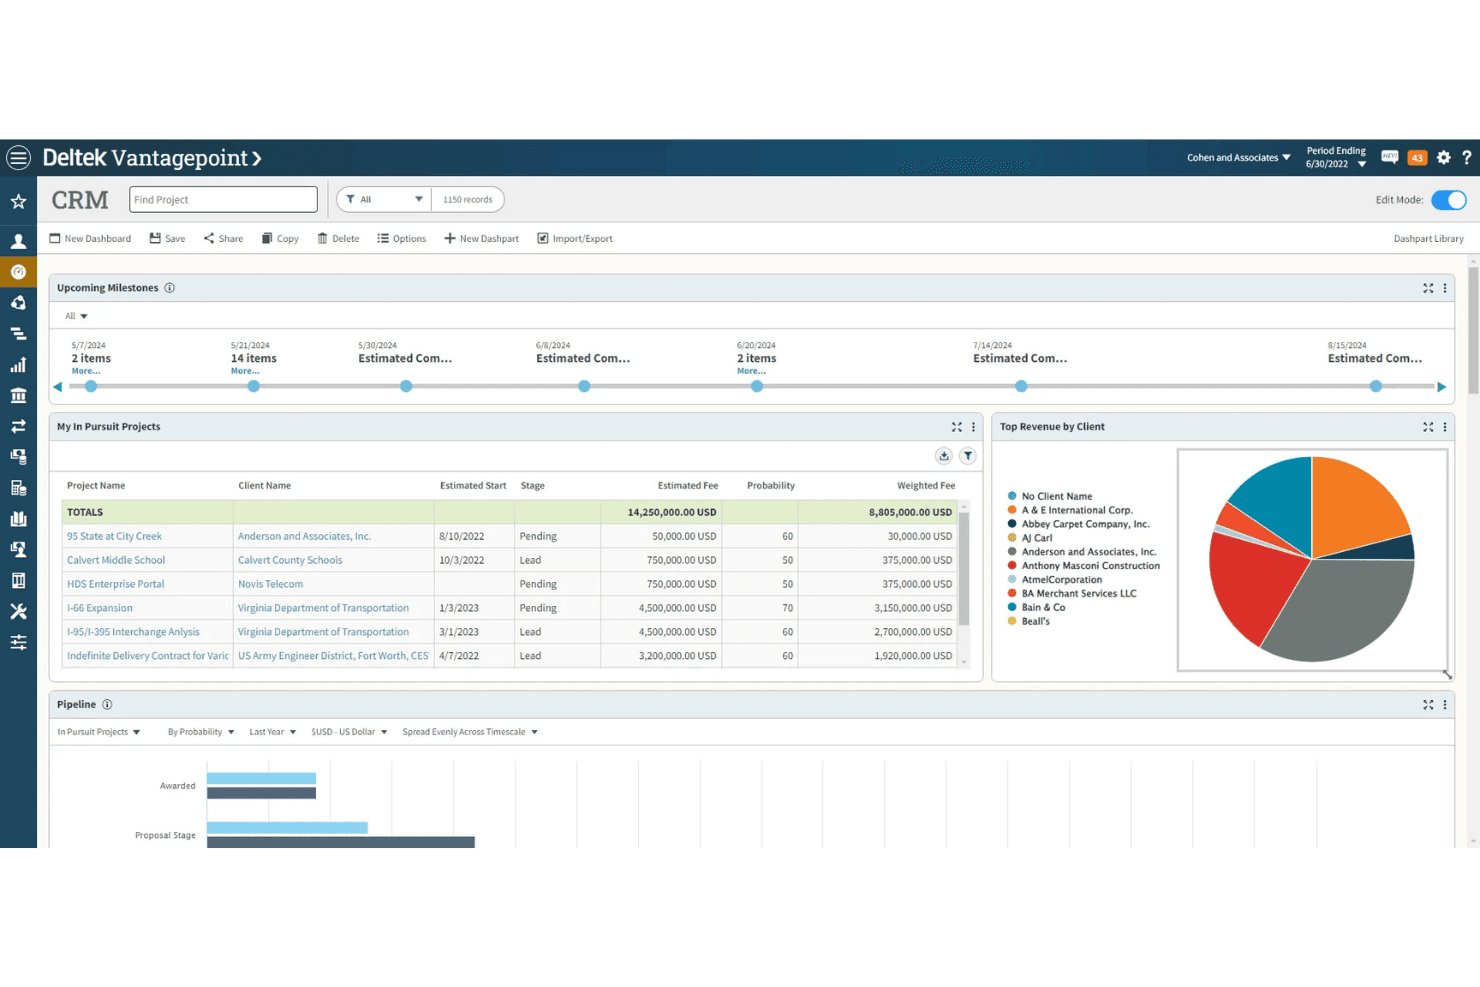Advance the milestones timeline with right arrow
Image resolution: width=1480 pixels, height=987 pixels.
tap(1441, 387)
